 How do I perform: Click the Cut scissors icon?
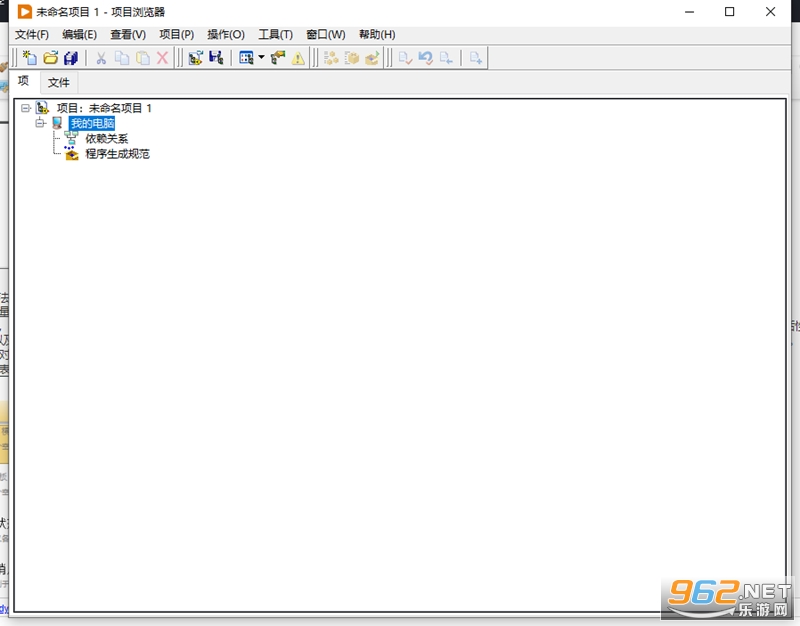pyautogui.click(x=101, y=58)
